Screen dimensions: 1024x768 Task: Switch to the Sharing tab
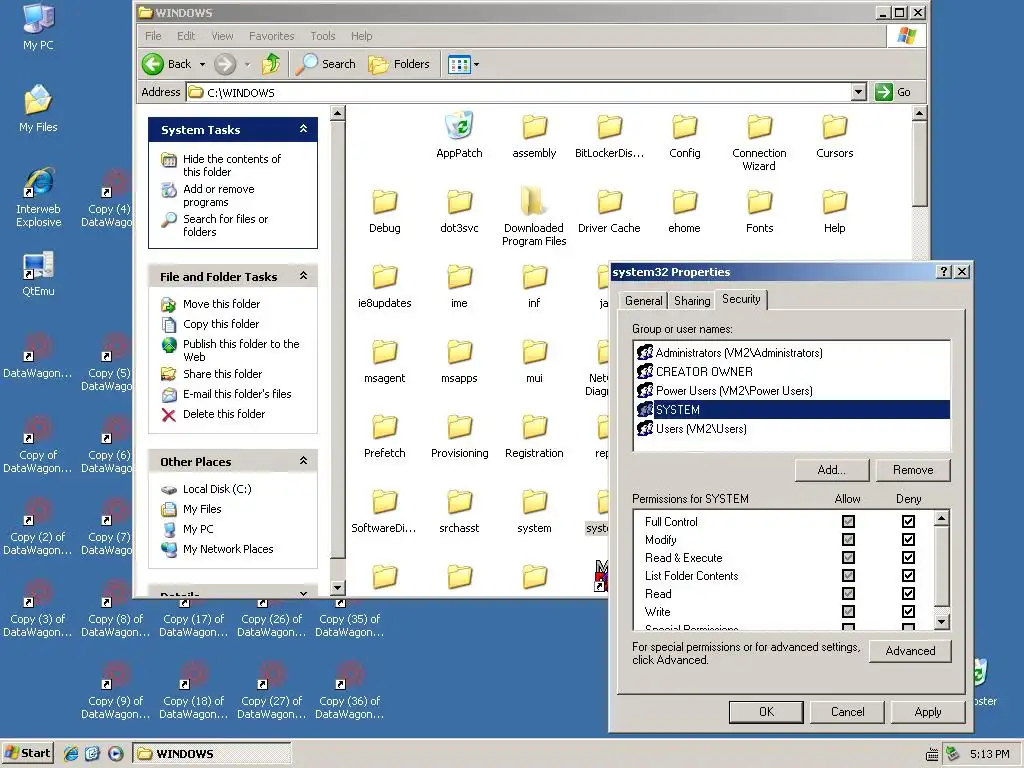point(692,300)
